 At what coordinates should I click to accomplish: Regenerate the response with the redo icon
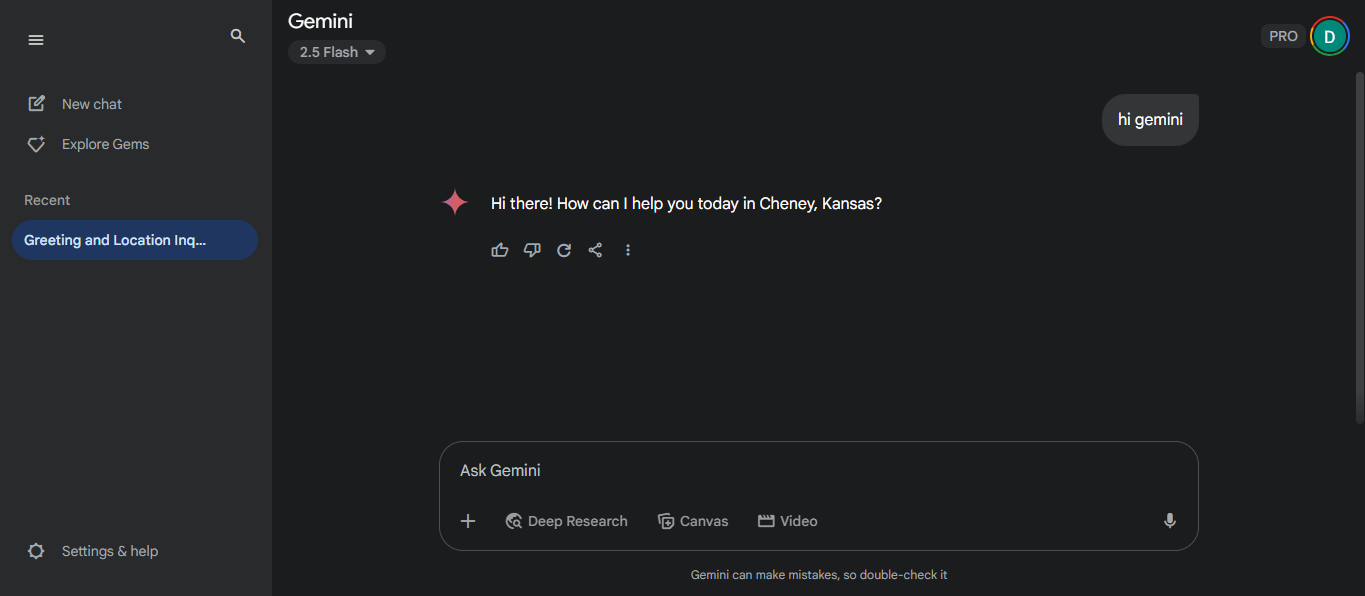click(564, 250)
